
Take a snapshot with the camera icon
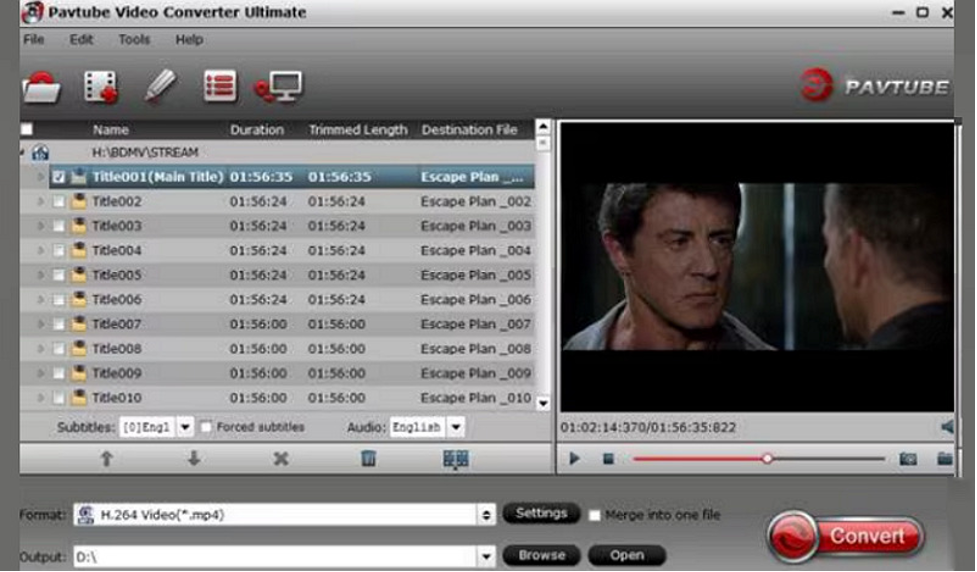coord(907,459)
